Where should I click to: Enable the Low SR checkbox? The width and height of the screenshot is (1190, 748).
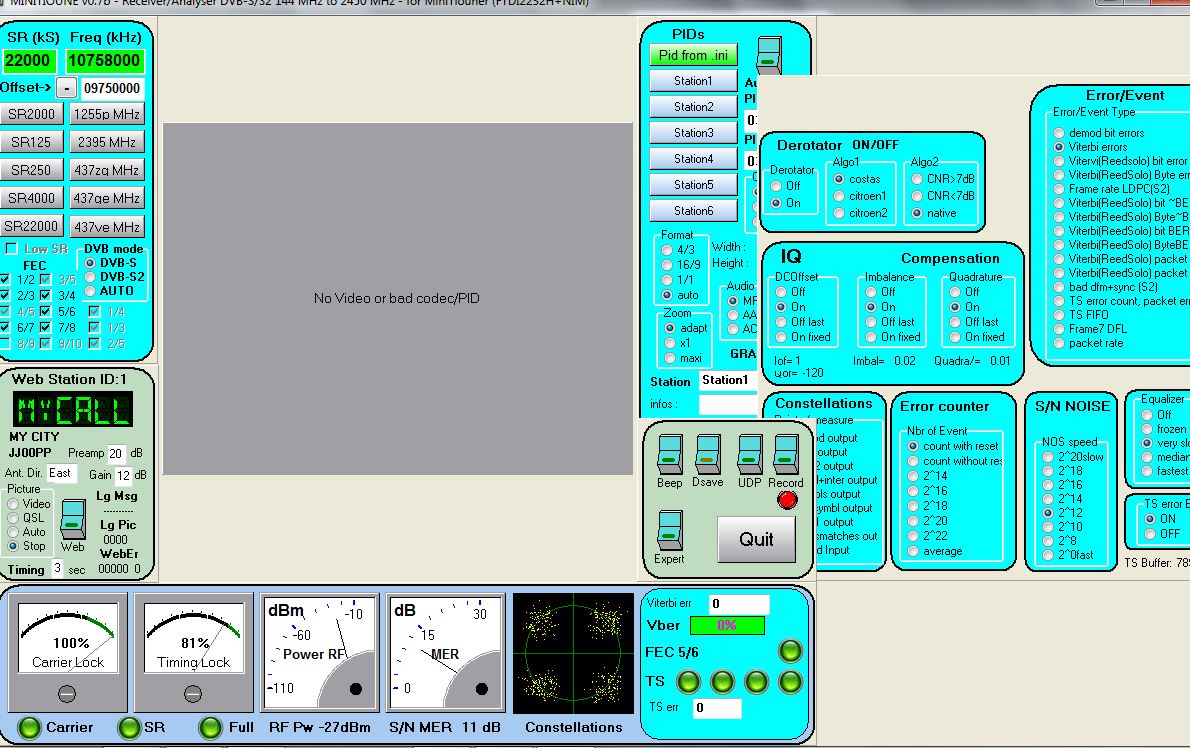click(11, 249)
